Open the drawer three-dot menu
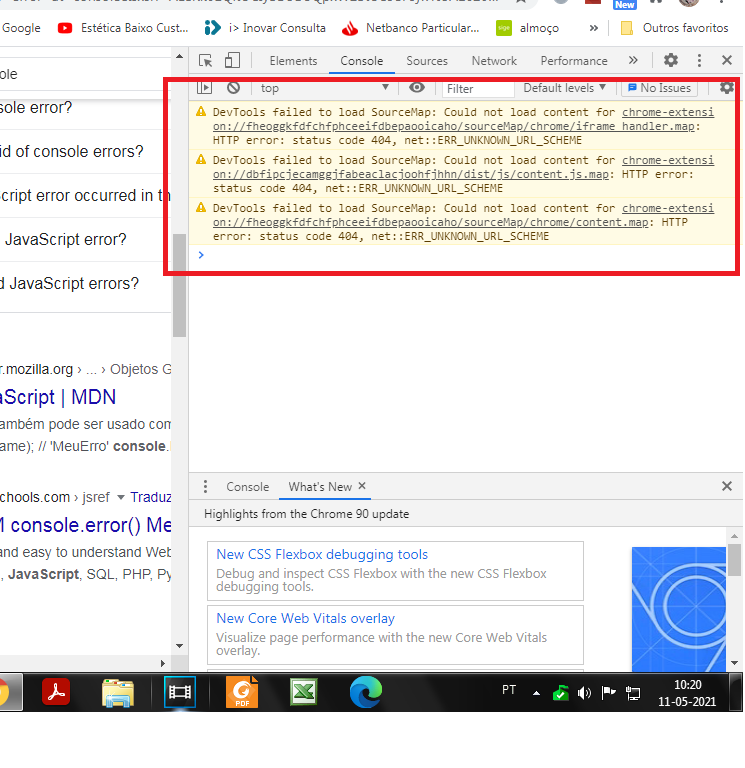This screenshot has height=768, width=745. tap(205, 486)
